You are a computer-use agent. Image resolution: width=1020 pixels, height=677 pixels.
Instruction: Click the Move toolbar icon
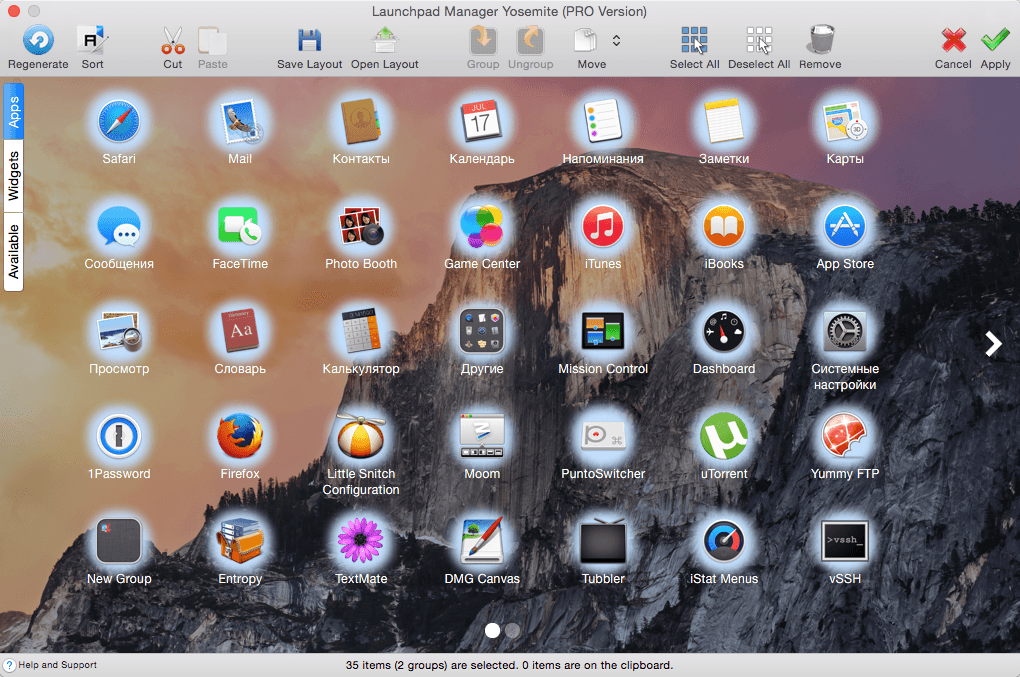(x=585, y=40)
